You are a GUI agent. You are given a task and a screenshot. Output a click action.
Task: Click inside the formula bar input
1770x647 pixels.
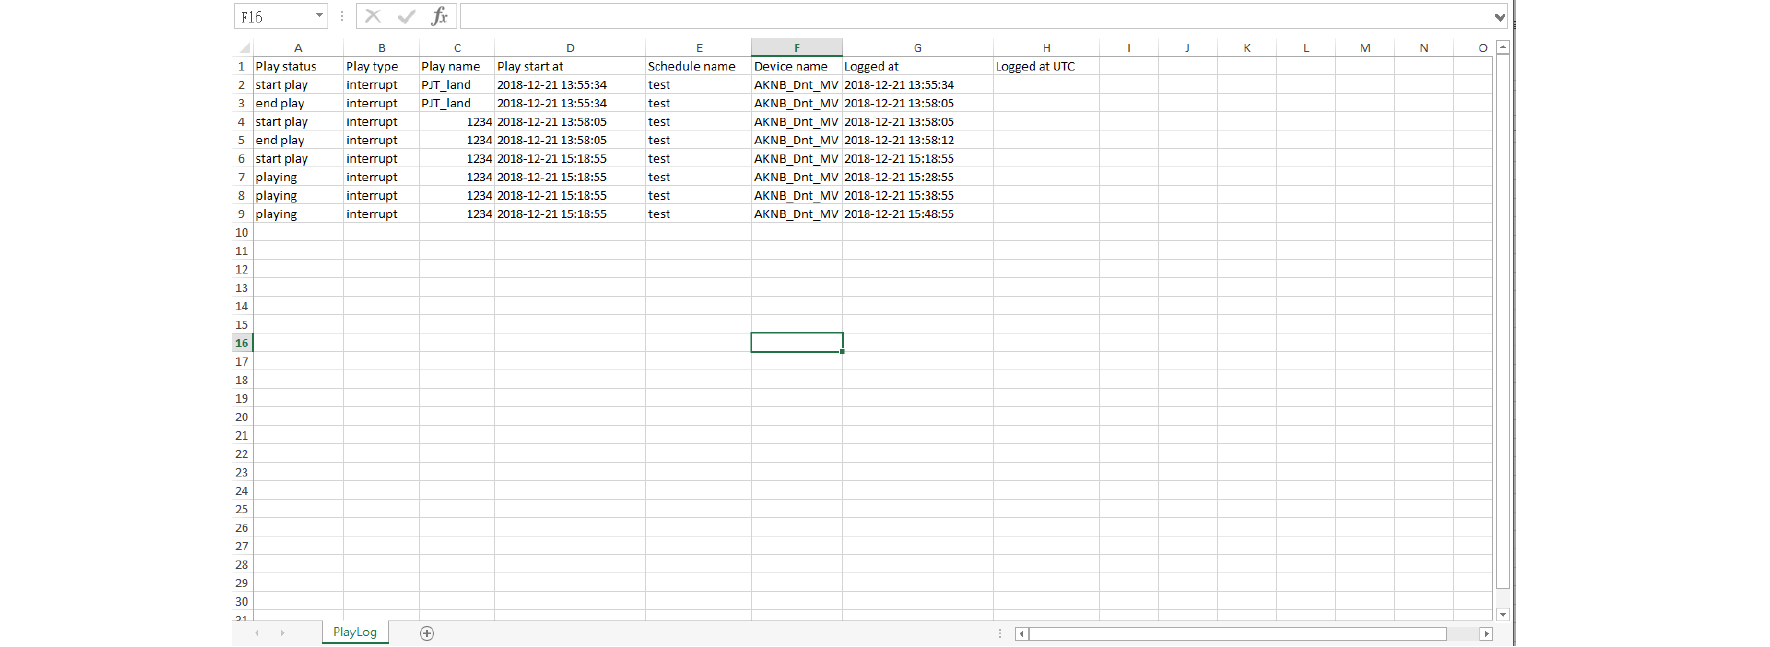975,16
